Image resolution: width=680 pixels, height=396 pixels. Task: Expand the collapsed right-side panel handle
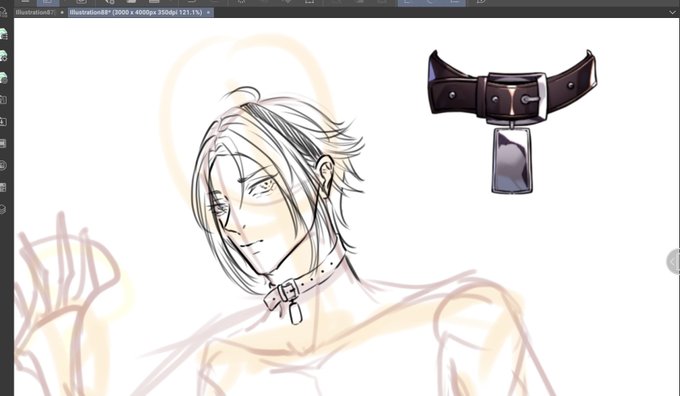point(673,262)
